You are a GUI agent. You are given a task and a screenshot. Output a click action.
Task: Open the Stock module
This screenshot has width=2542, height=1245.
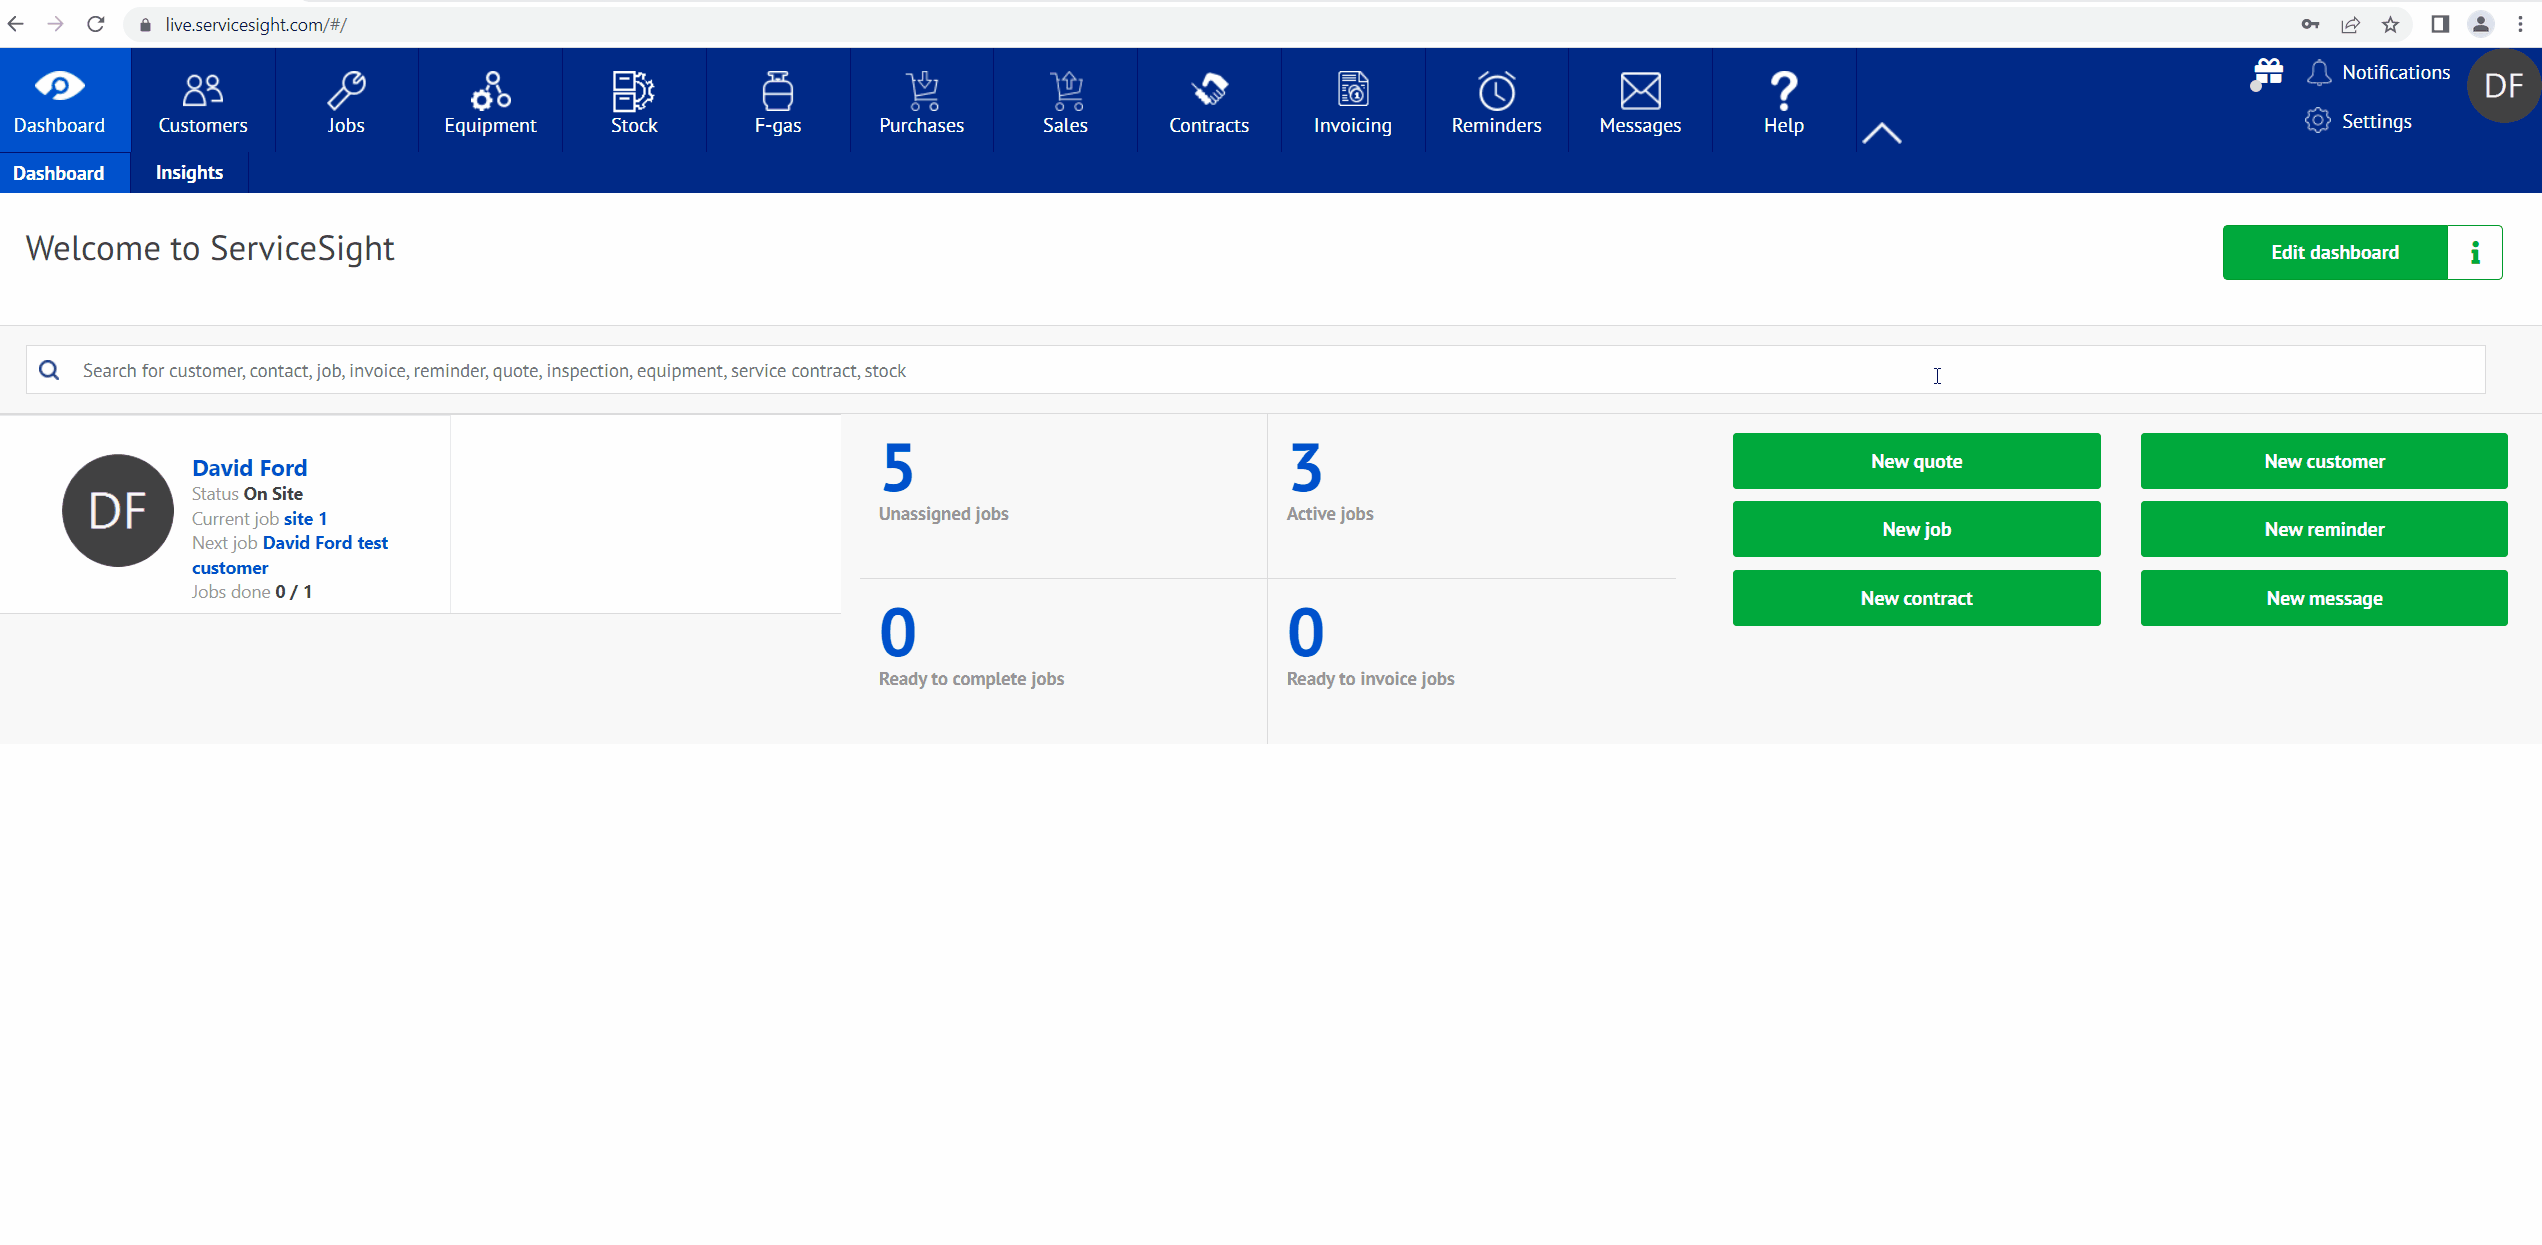634,101
